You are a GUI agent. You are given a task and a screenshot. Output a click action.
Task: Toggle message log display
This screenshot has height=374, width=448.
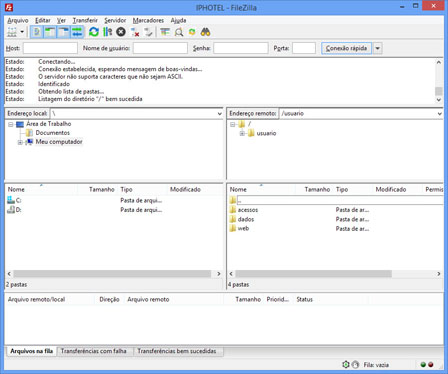click(x=37, y=32)
